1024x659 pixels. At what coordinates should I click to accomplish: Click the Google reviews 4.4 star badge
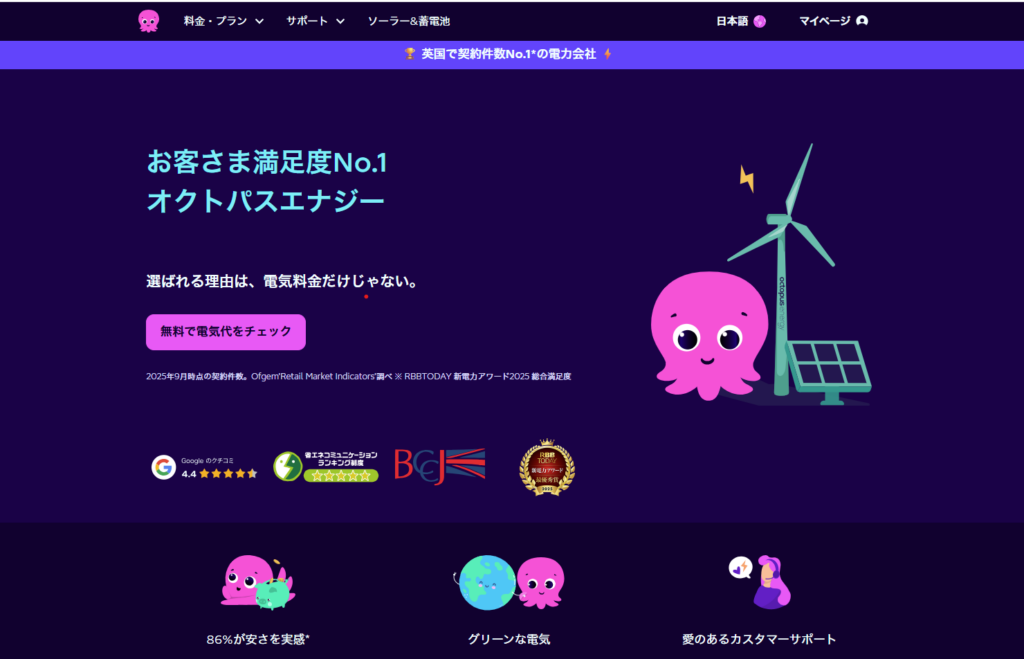click(x=204, y=468)
